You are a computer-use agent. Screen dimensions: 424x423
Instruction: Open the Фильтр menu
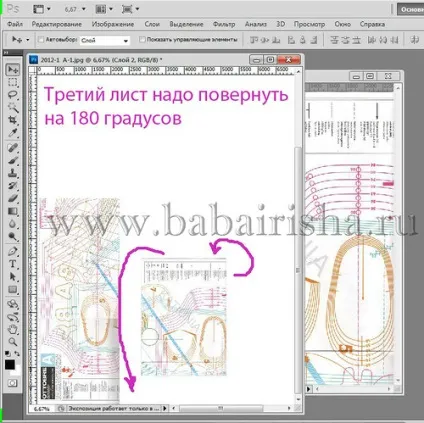point(224,24)
